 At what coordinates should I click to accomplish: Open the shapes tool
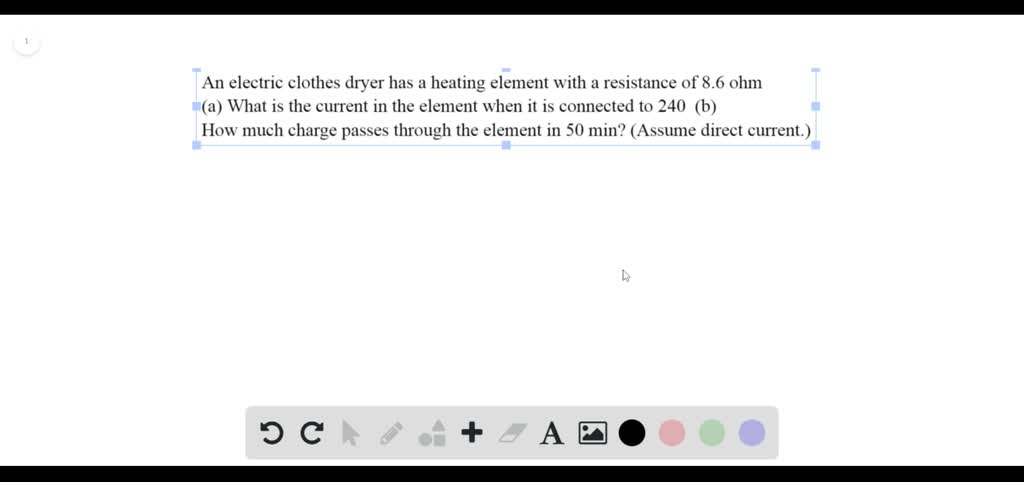432,433
